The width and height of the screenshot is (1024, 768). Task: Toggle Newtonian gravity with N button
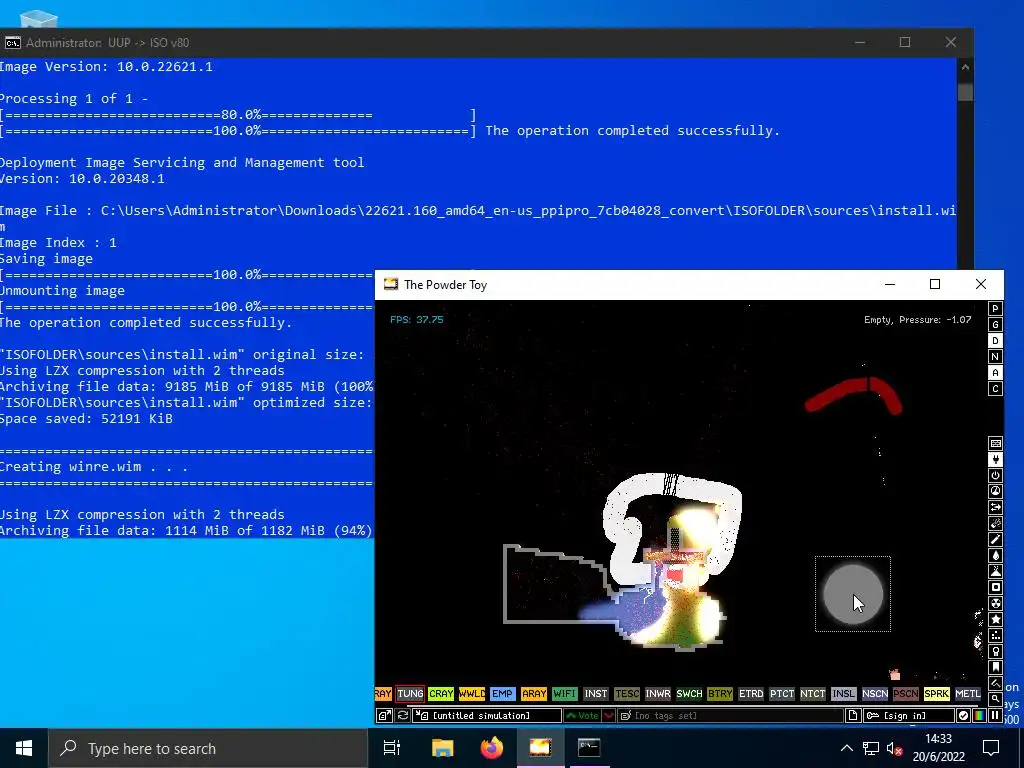[995, 357]
